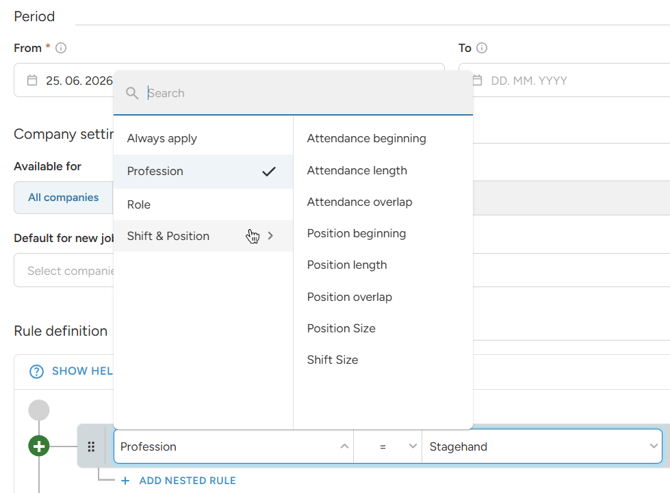Click the Show Help question mark icon
This screenshot has height=493, width=670.
[36, 371]
